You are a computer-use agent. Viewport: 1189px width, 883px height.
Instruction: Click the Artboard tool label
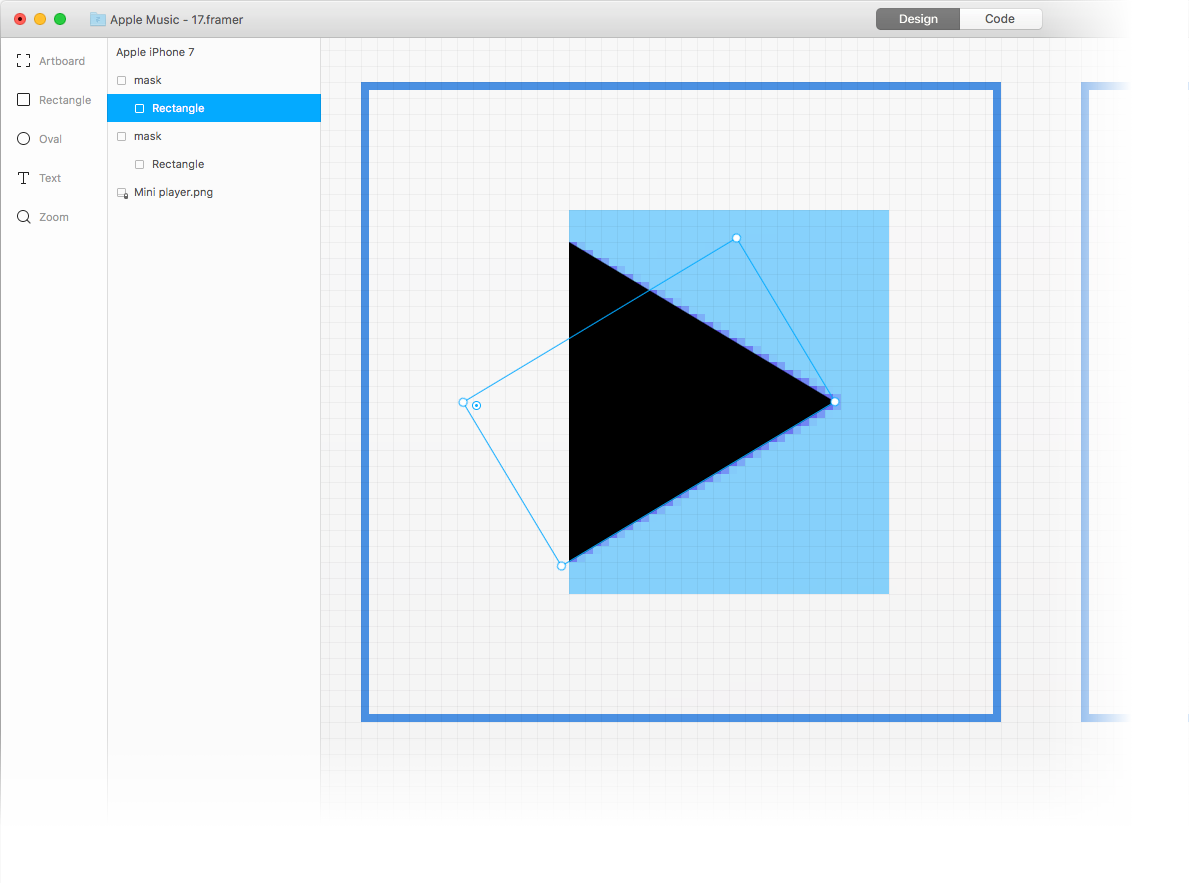click(62, 61)
